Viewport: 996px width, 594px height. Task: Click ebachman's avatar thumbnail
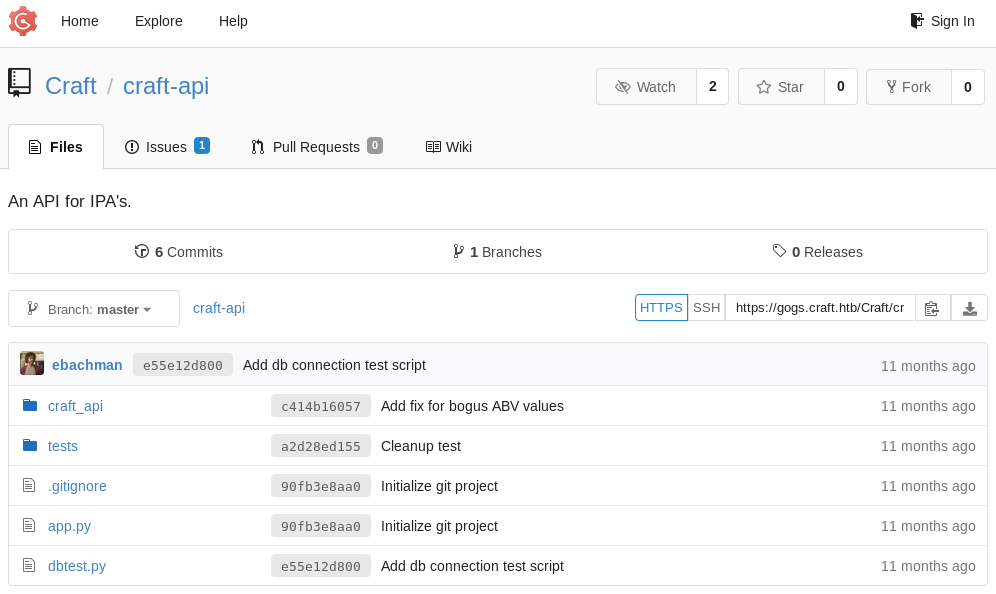[x=32, y=363]
